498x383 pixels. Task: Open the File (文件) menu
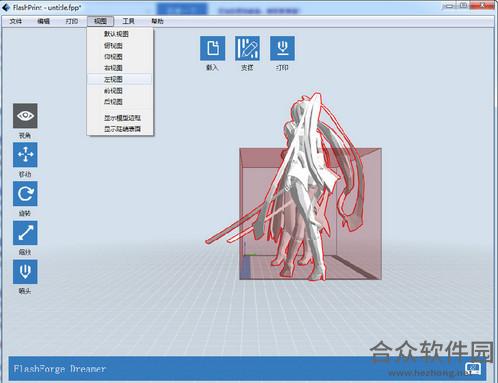coord(16,21)
